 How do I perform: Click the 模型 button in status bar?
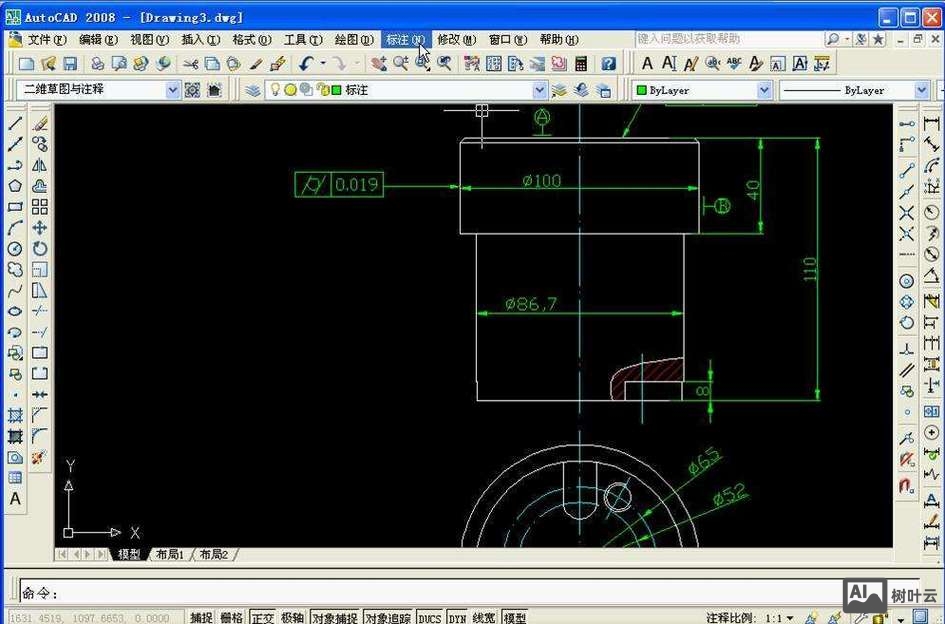pyautogui.click(x=515, y=618)
